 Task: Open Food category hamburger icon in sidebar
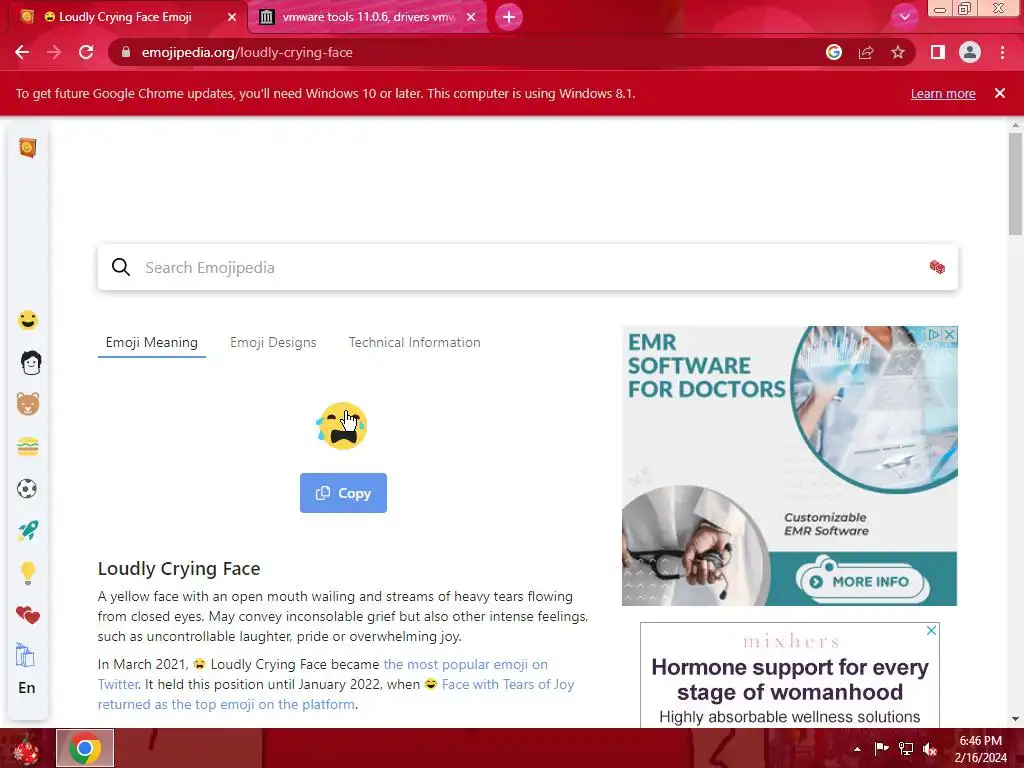pyautogui.click(x=27, y=447)
